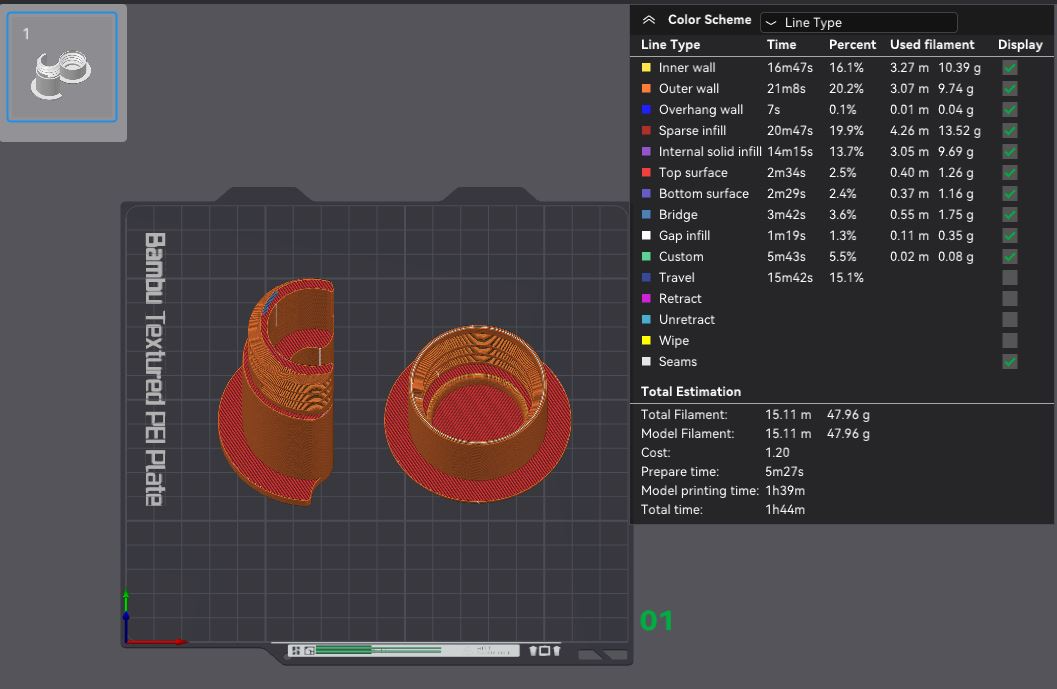Click the white Gap infill color swatch

[x=646, y=235]
